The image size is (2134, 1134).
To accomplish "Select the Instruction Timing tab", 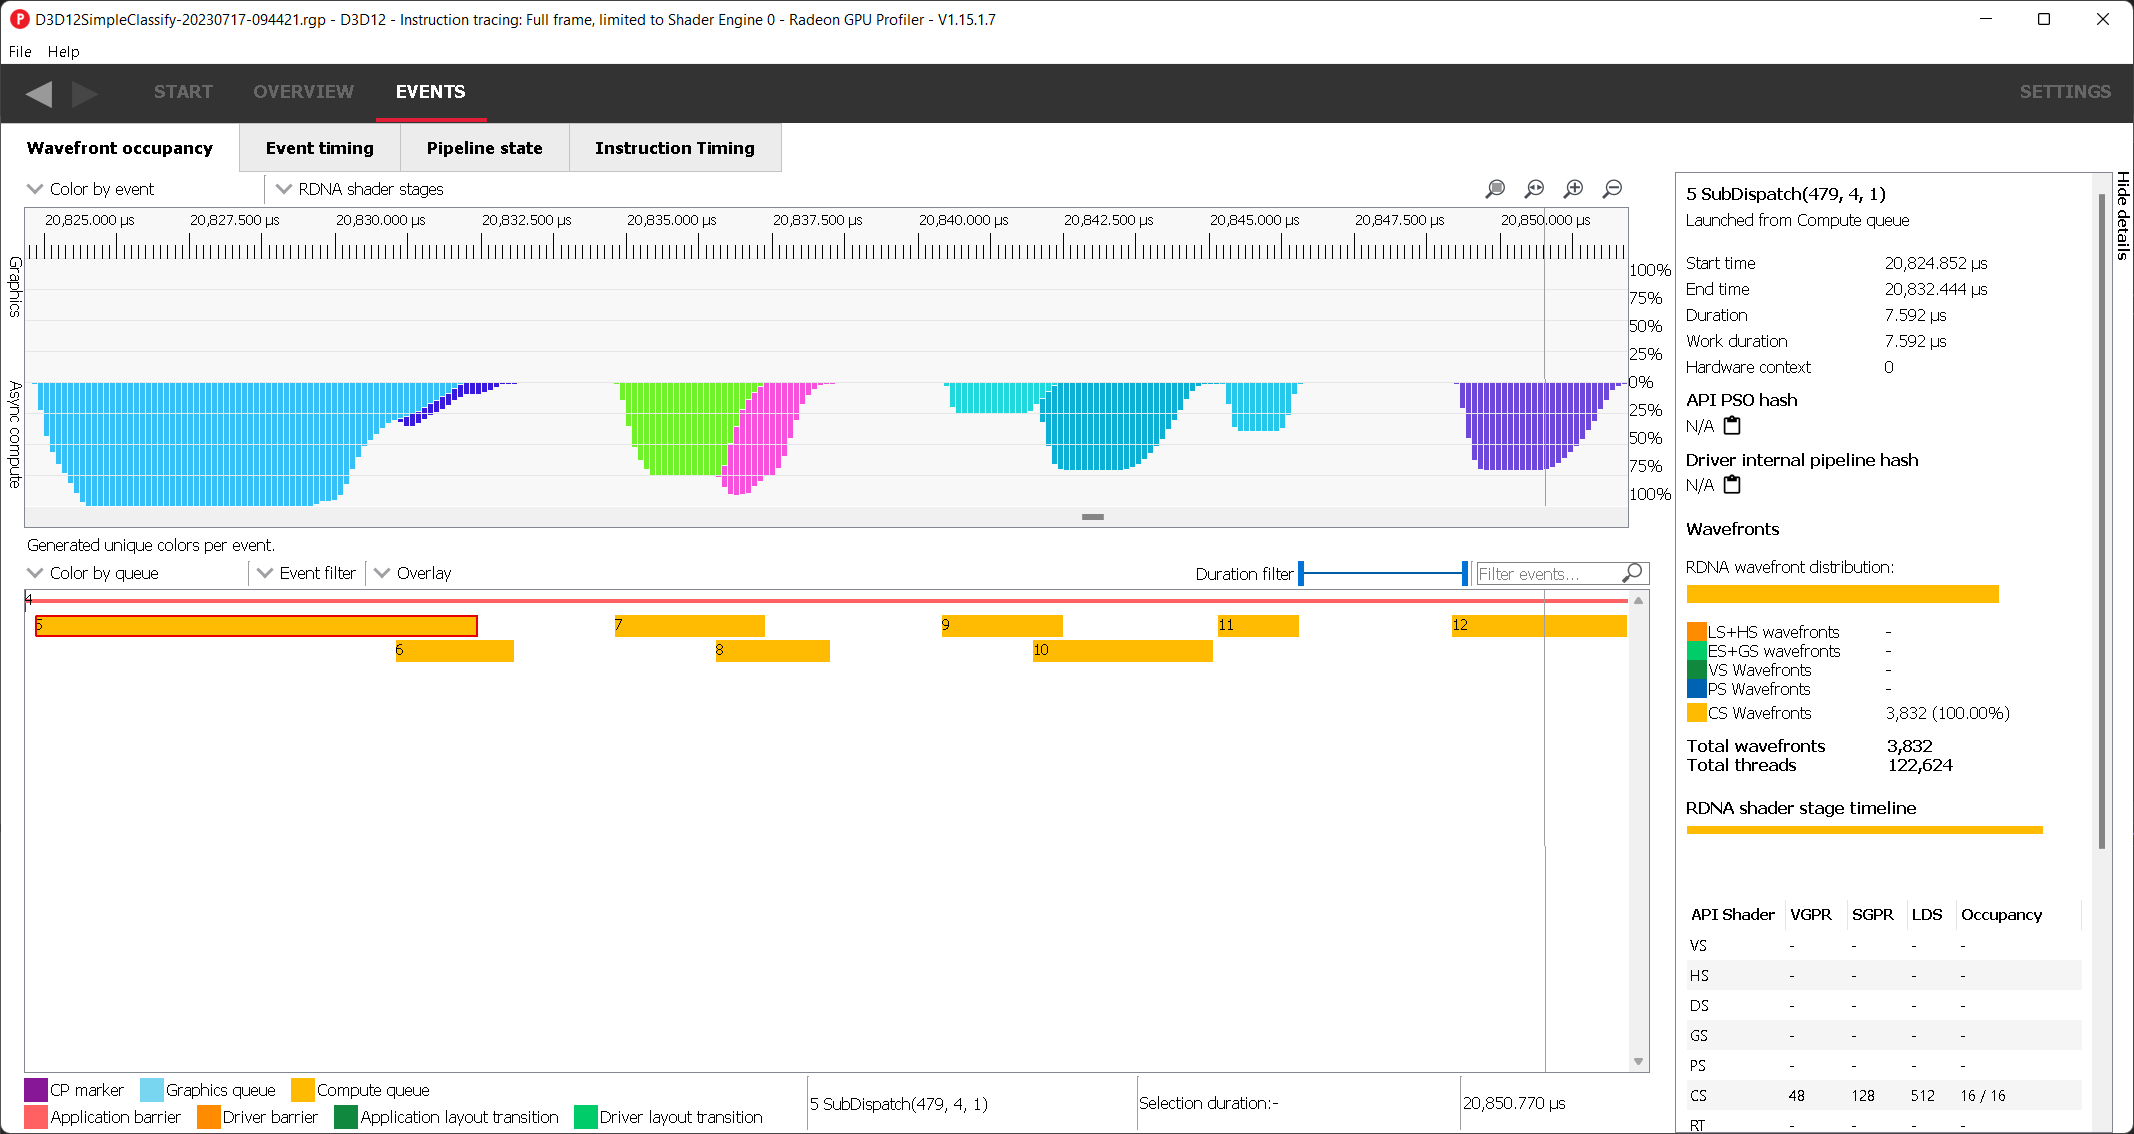I will pos(675,147).
